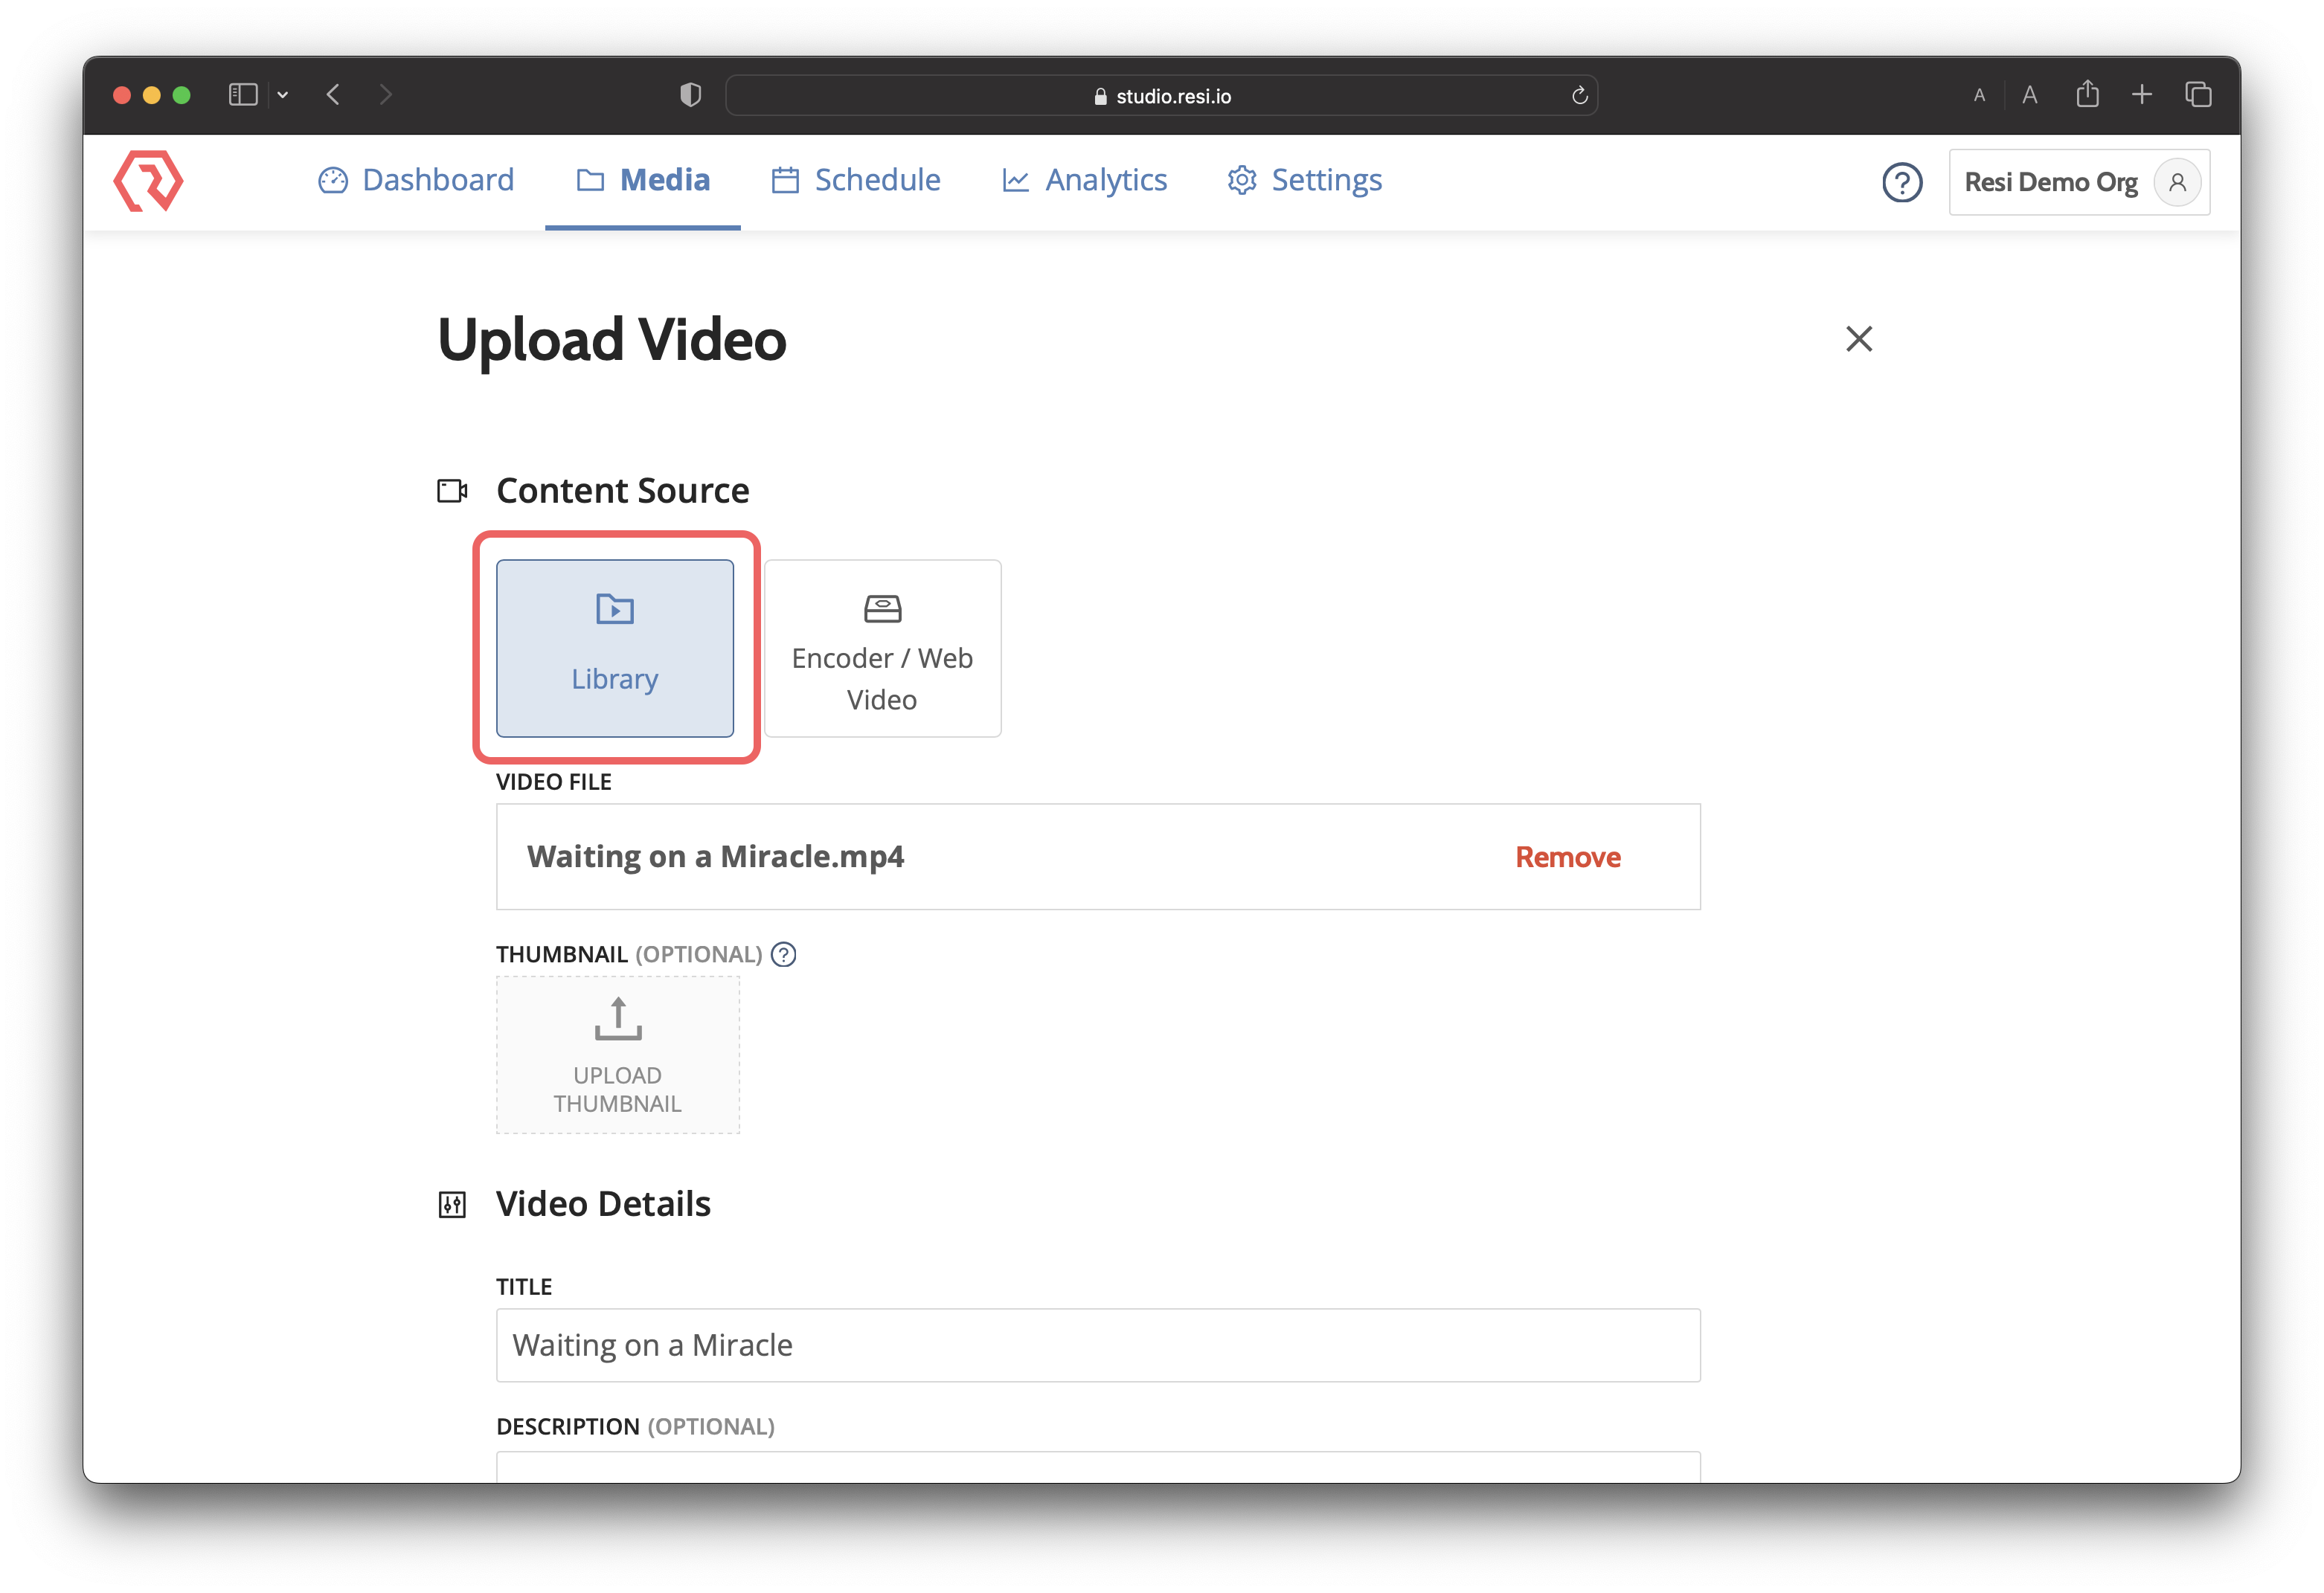The height and width of the screenshot is (1593, 2324).
Task: Click the Resi logo icon
Action: [148, 181]
